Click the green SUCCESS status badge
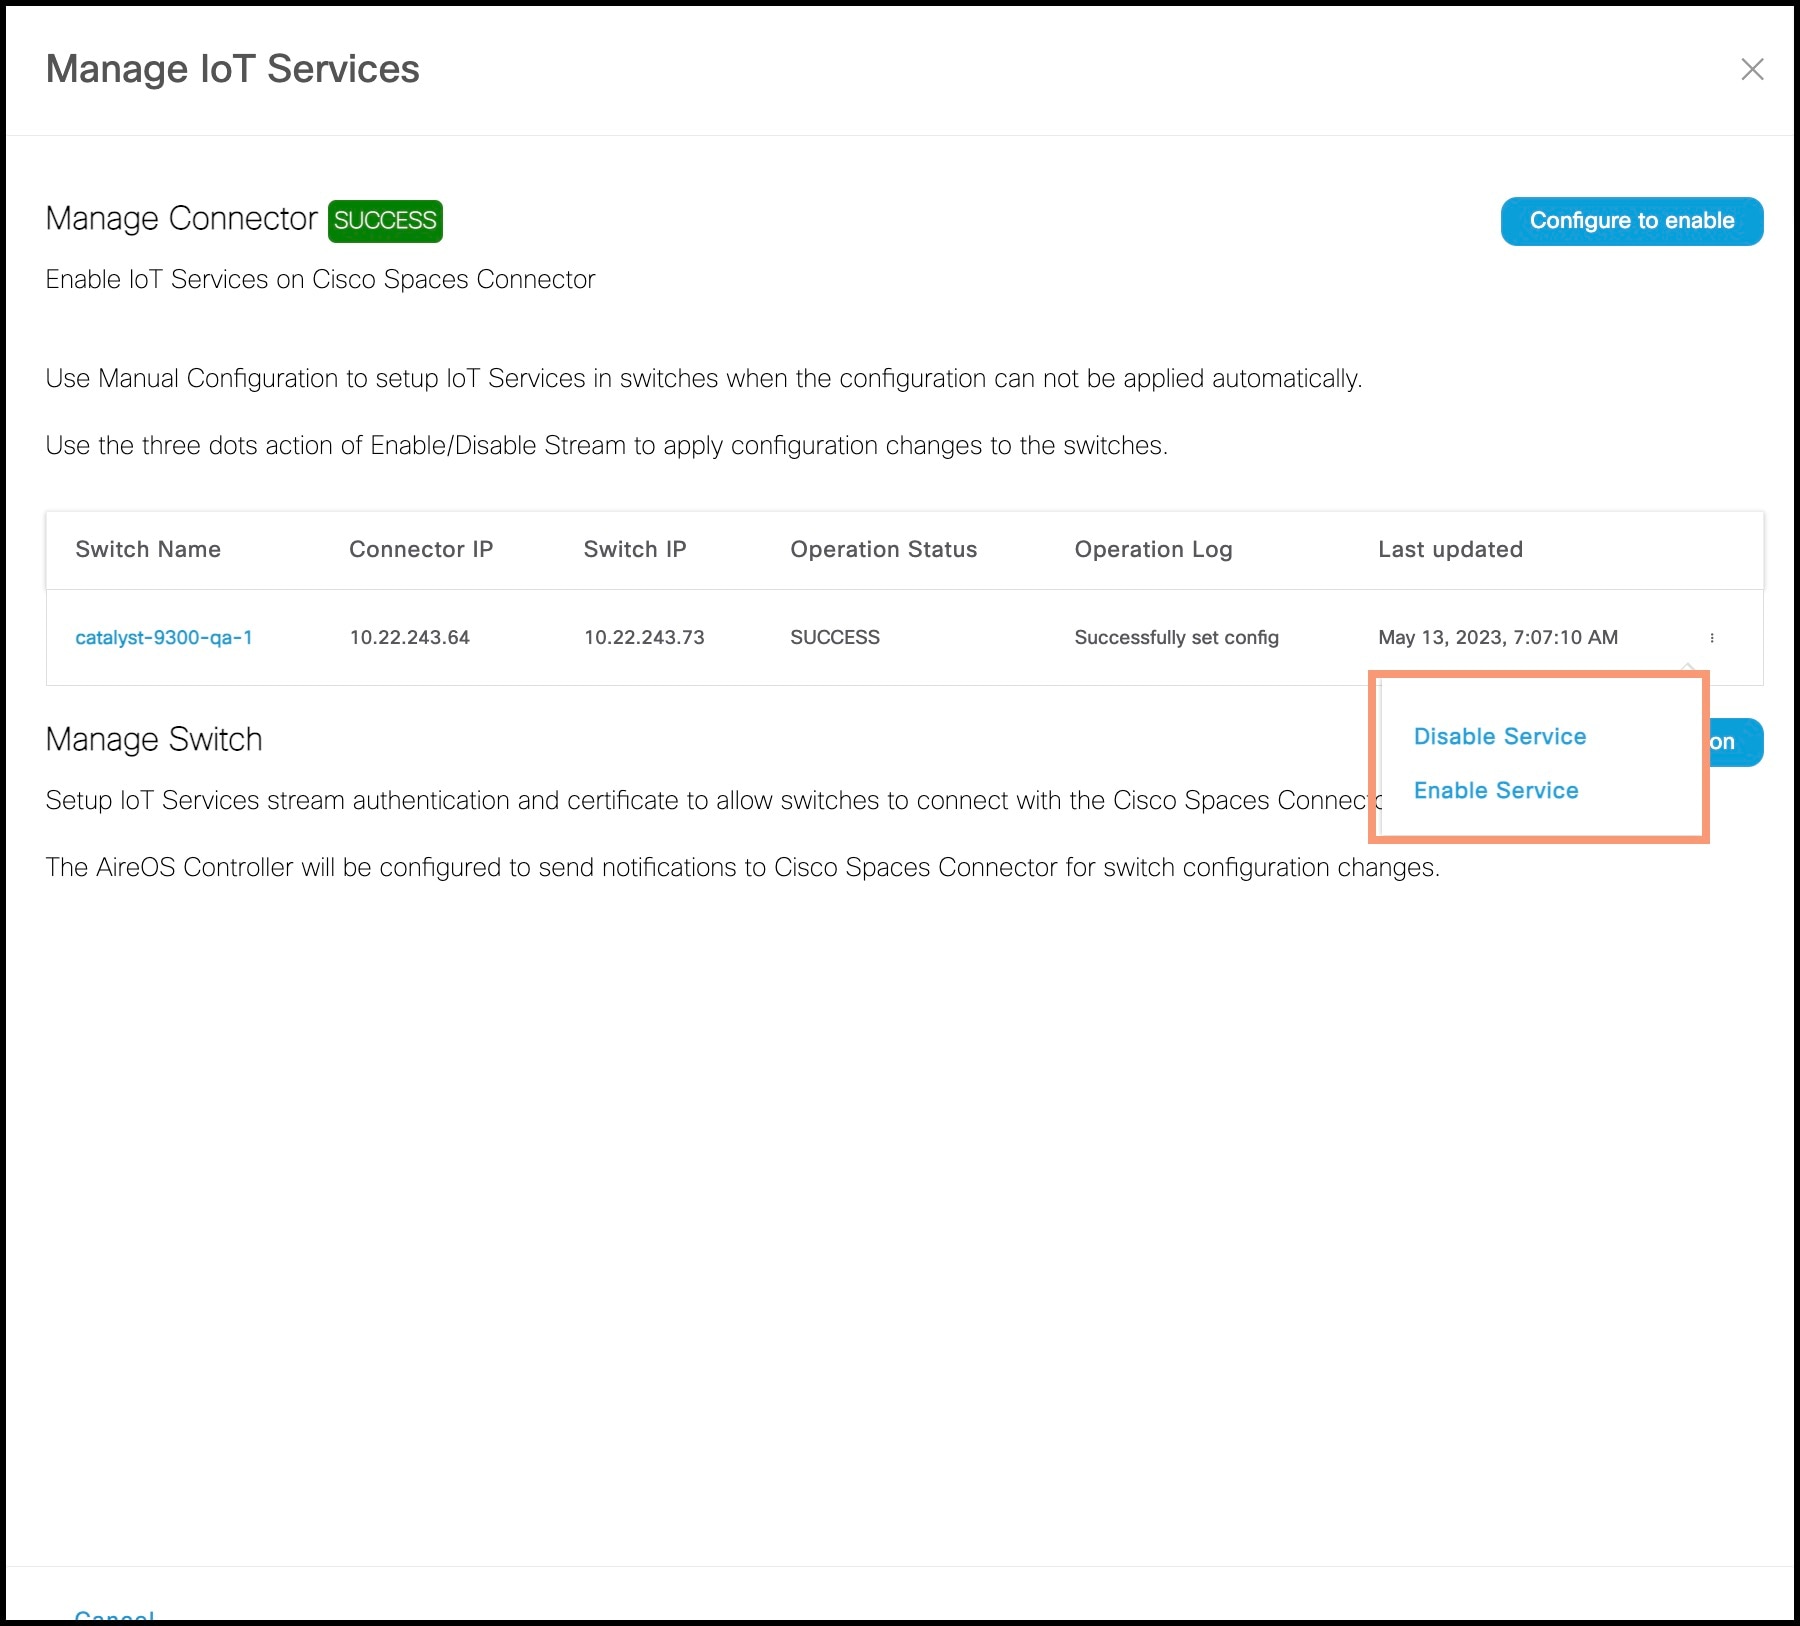 (385, 220)
